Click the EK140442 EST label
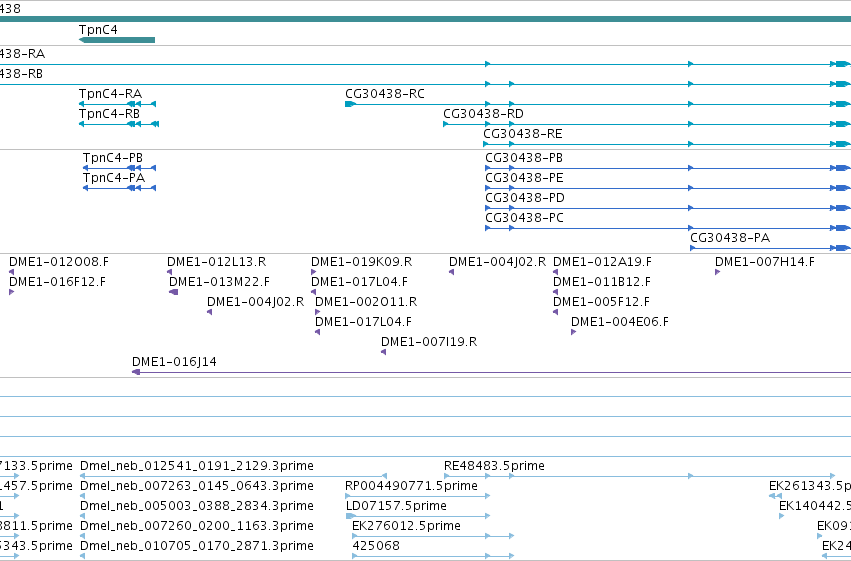Image resolution: width=851 pixels, height=561 pixels. [815, 506]
